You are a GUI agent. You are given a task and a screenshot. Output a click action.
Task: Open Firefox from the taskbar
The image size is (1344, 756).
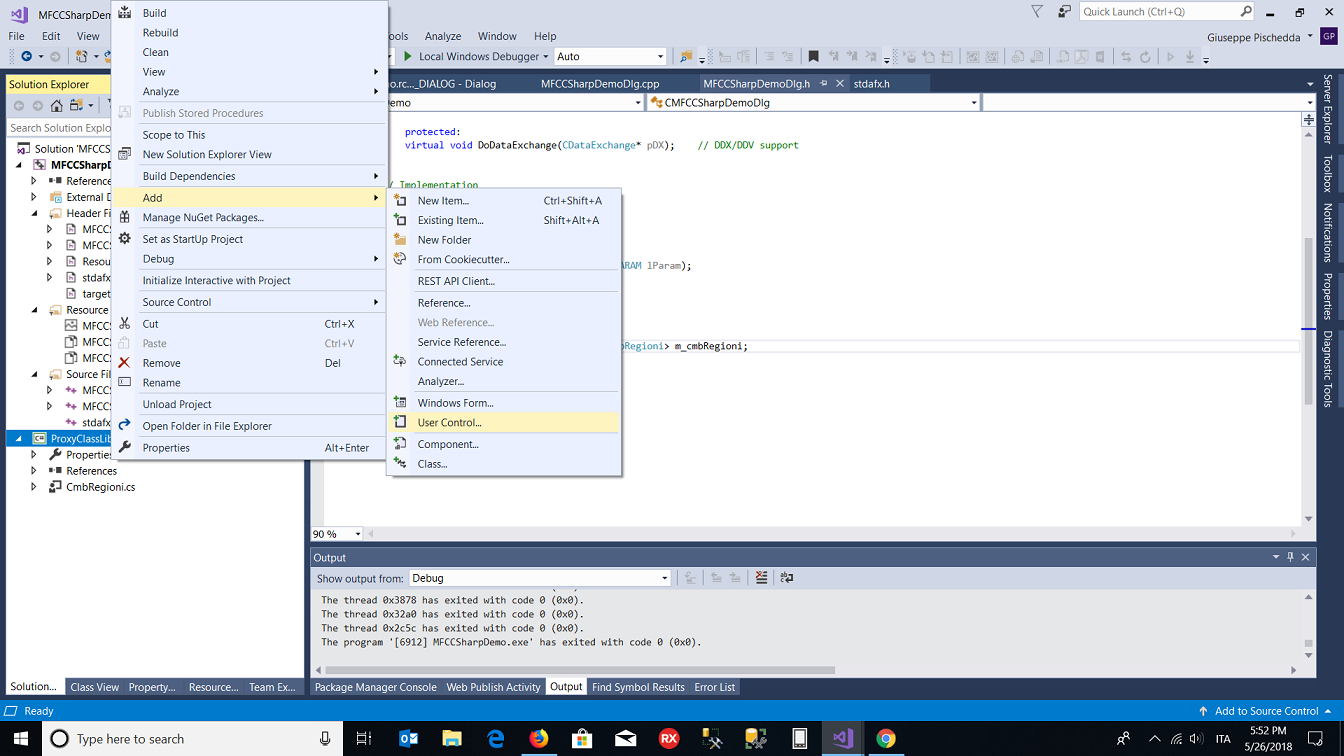tap(539, 739)
